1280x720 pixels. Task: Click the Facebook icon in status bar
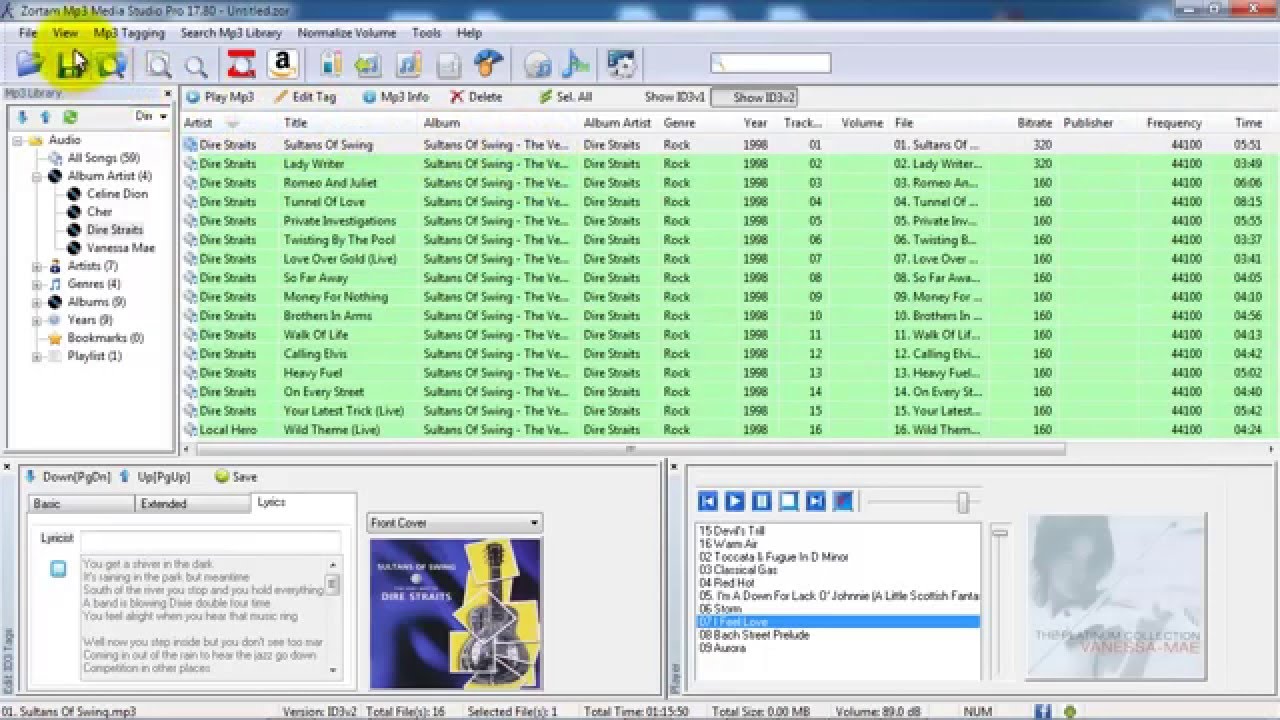tap(1043, 712)
